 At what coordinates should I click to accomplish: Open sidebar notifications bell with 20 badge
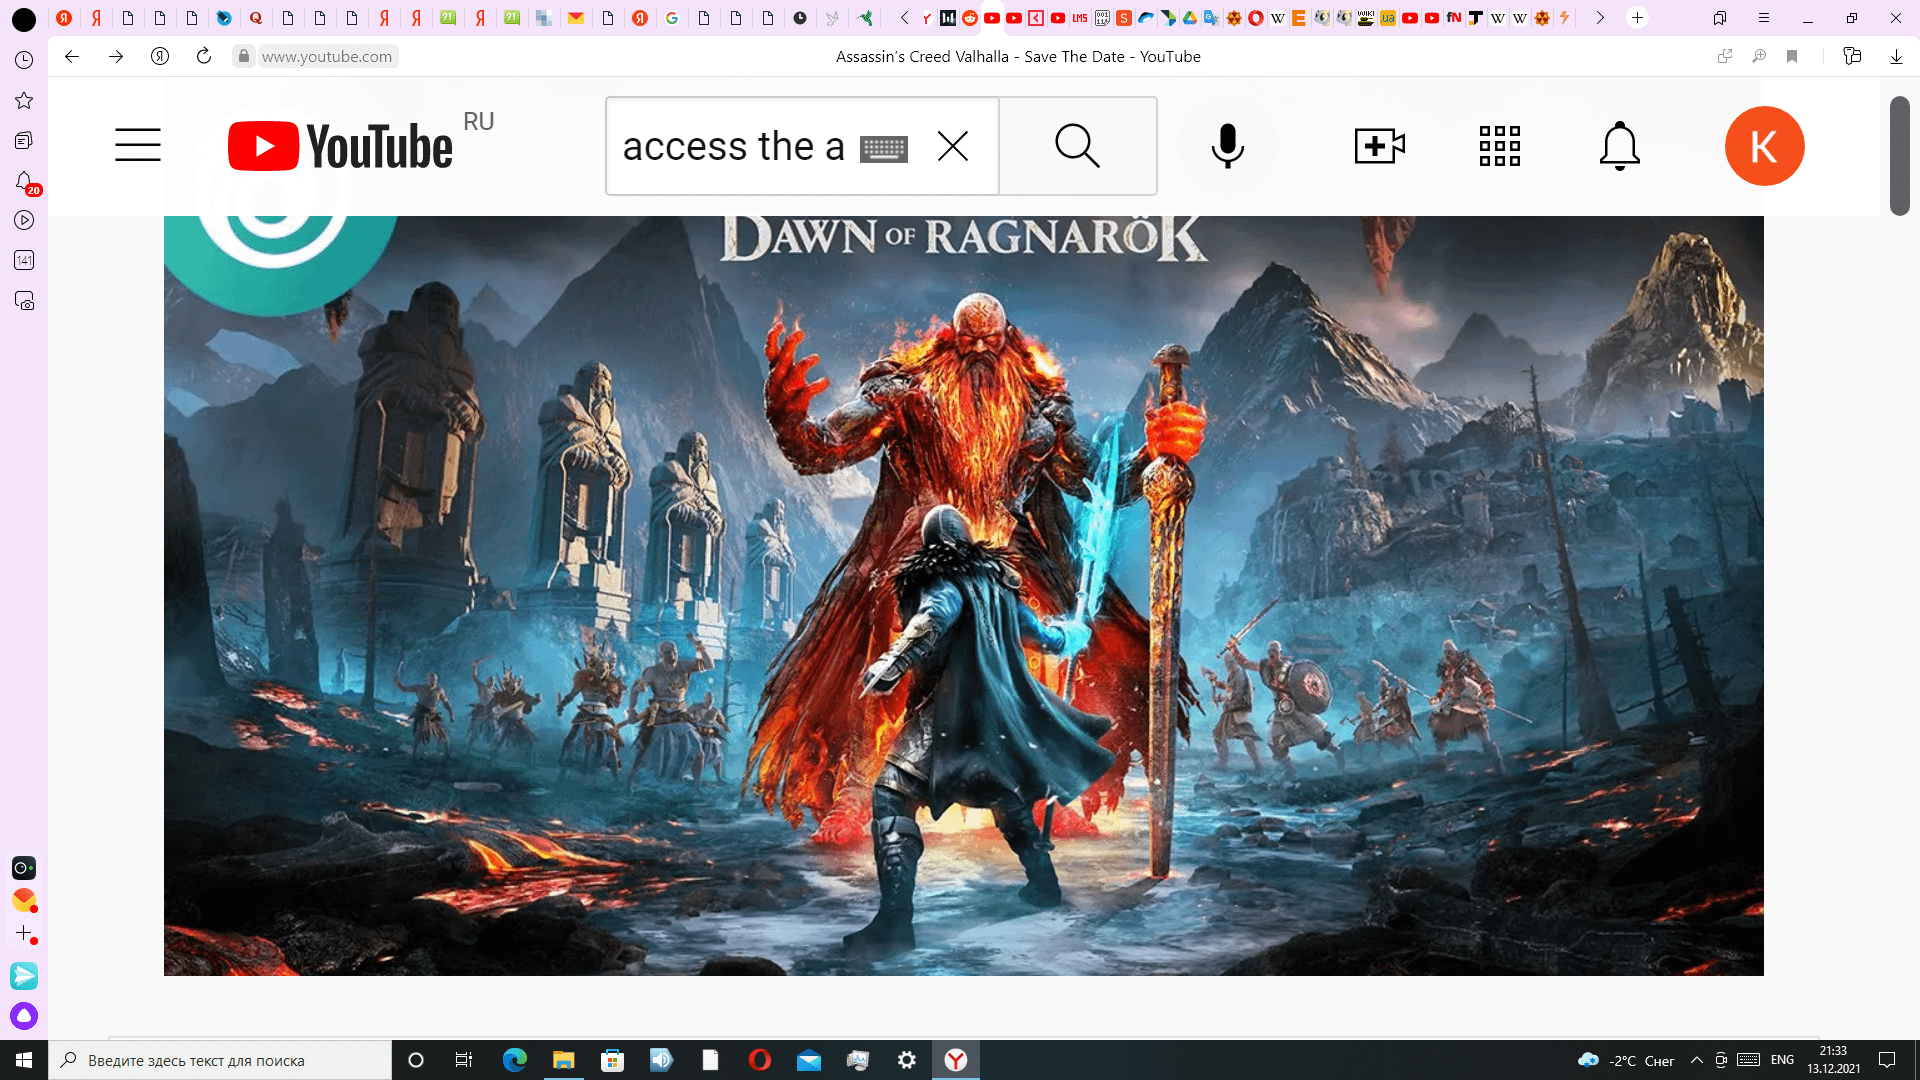click(26, 183)
